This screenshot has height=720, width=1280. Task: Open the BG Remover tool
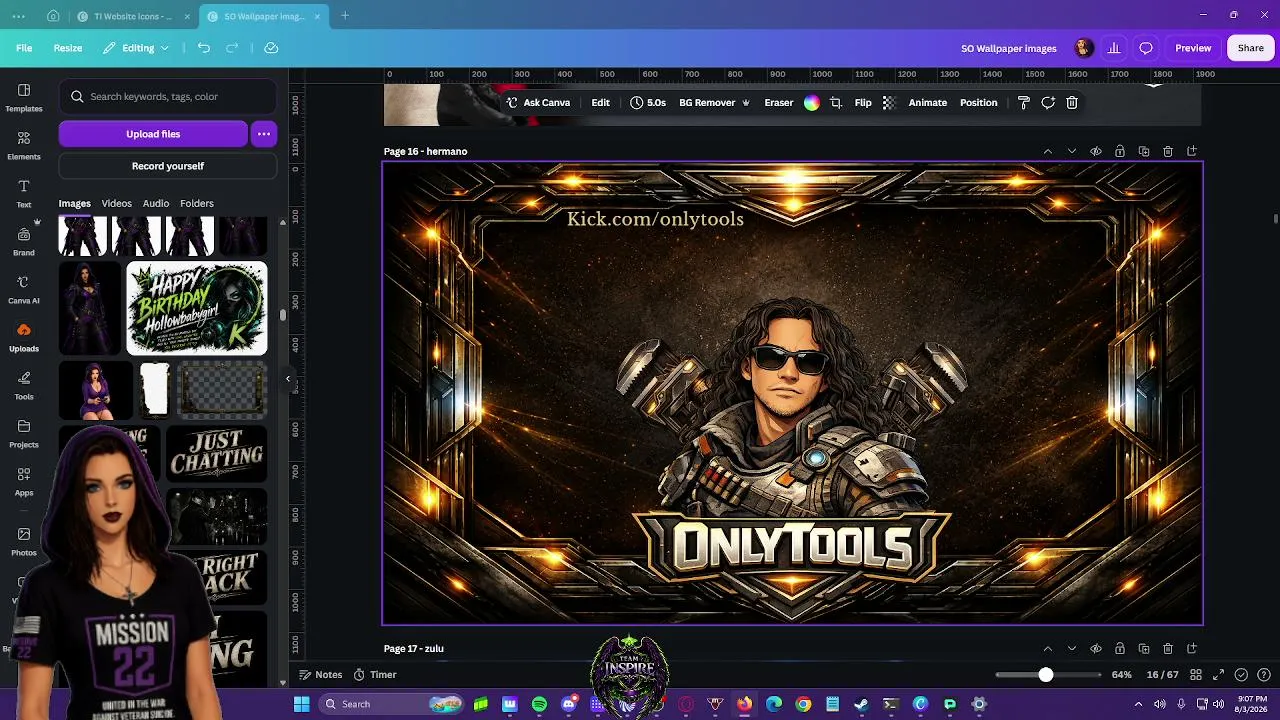(x=714, y=103)
